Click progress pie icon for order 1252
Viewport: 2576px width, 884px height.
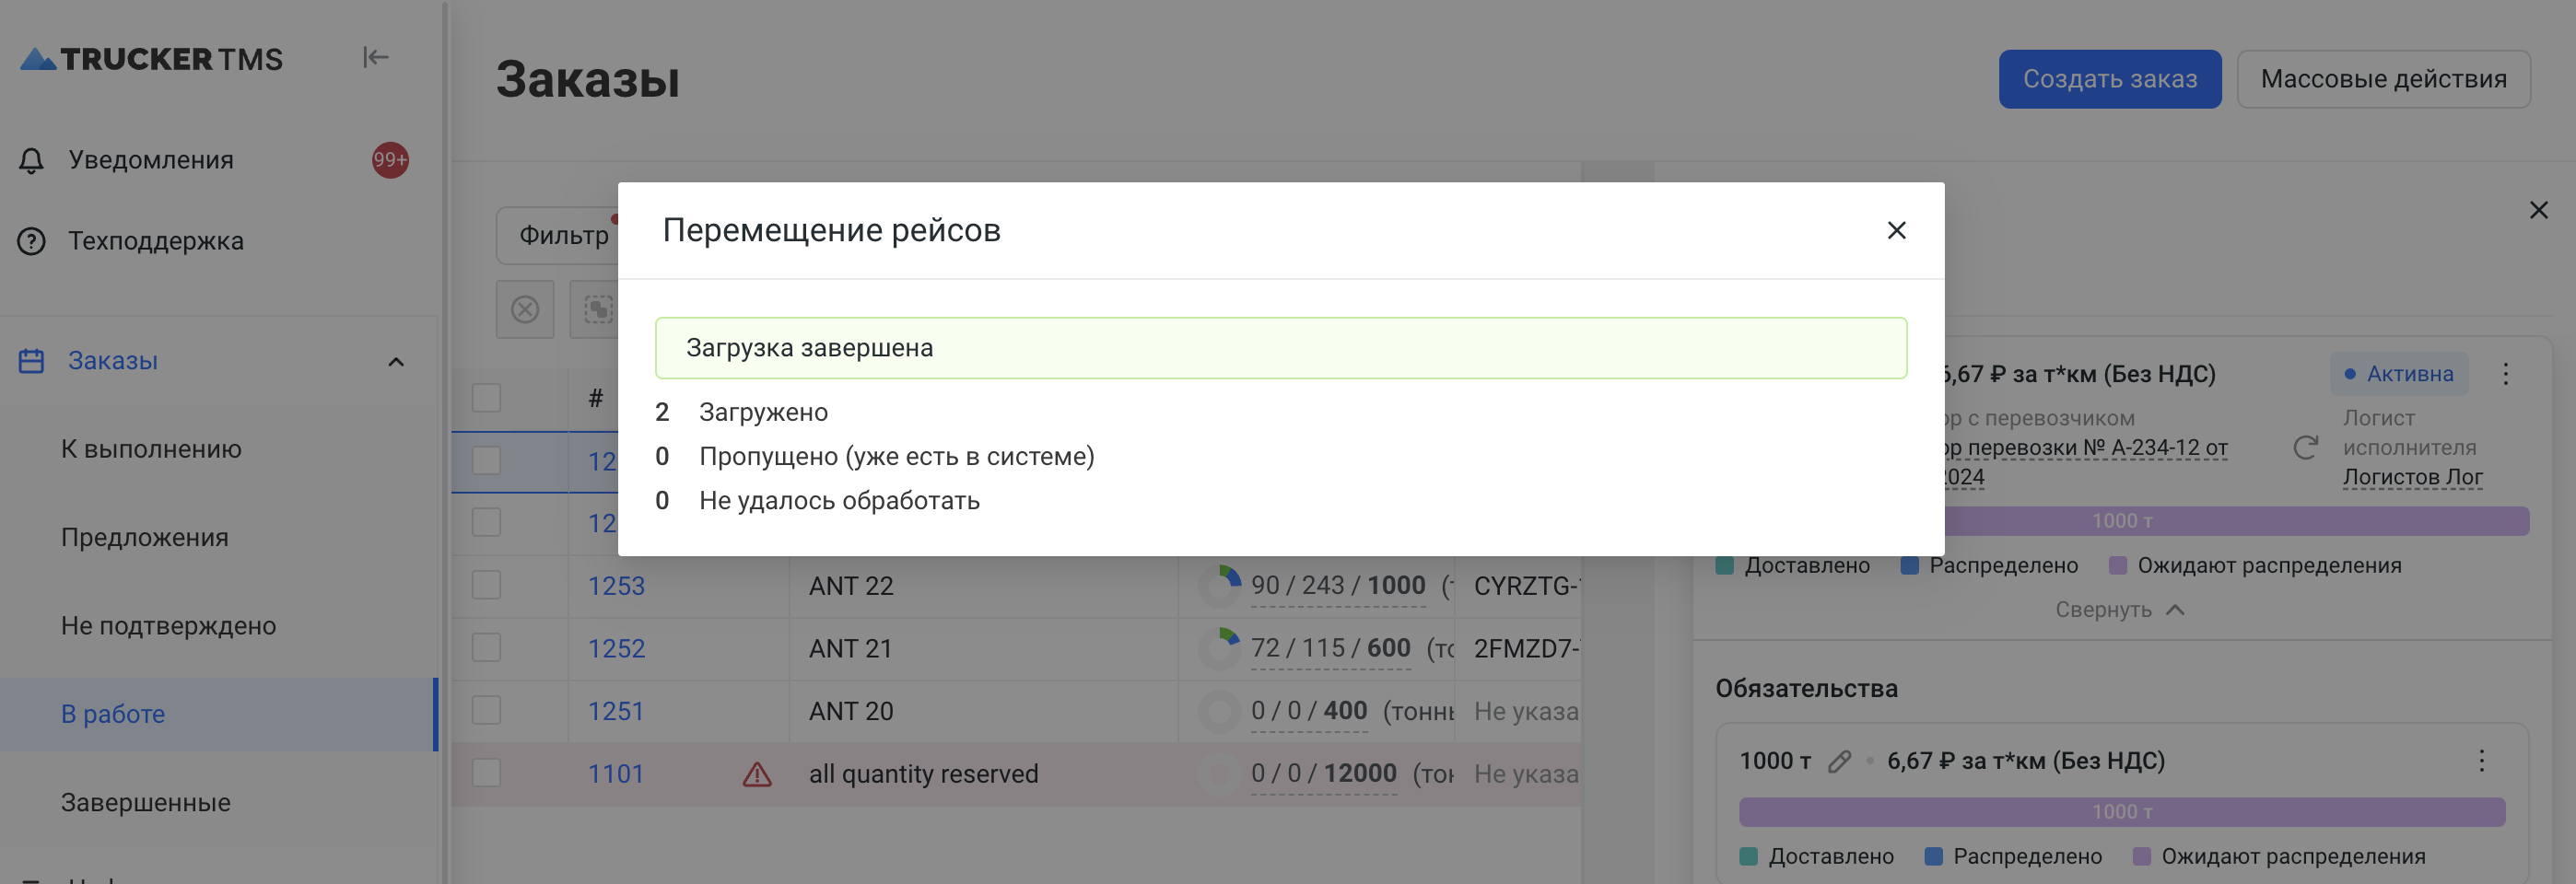pos(1220,649)
